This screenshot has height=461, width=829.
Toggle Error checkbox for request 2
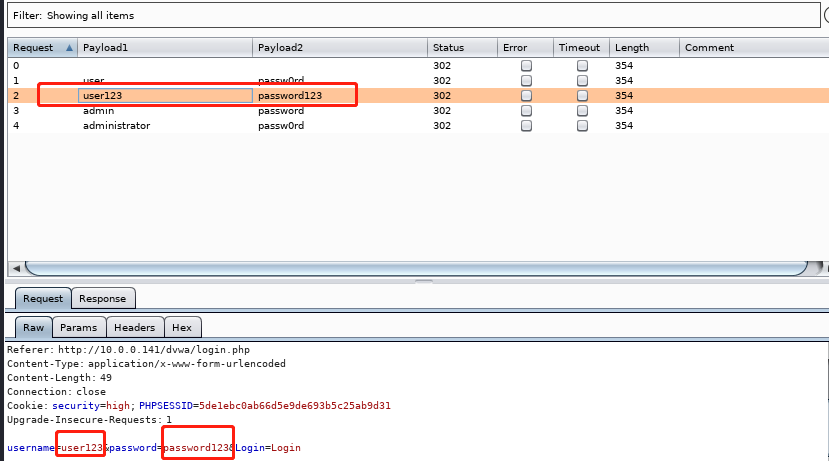(526, 96)
